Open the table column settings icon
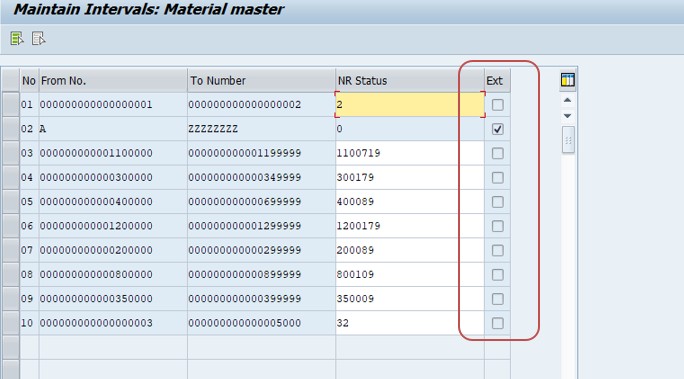 click(568, 80)
